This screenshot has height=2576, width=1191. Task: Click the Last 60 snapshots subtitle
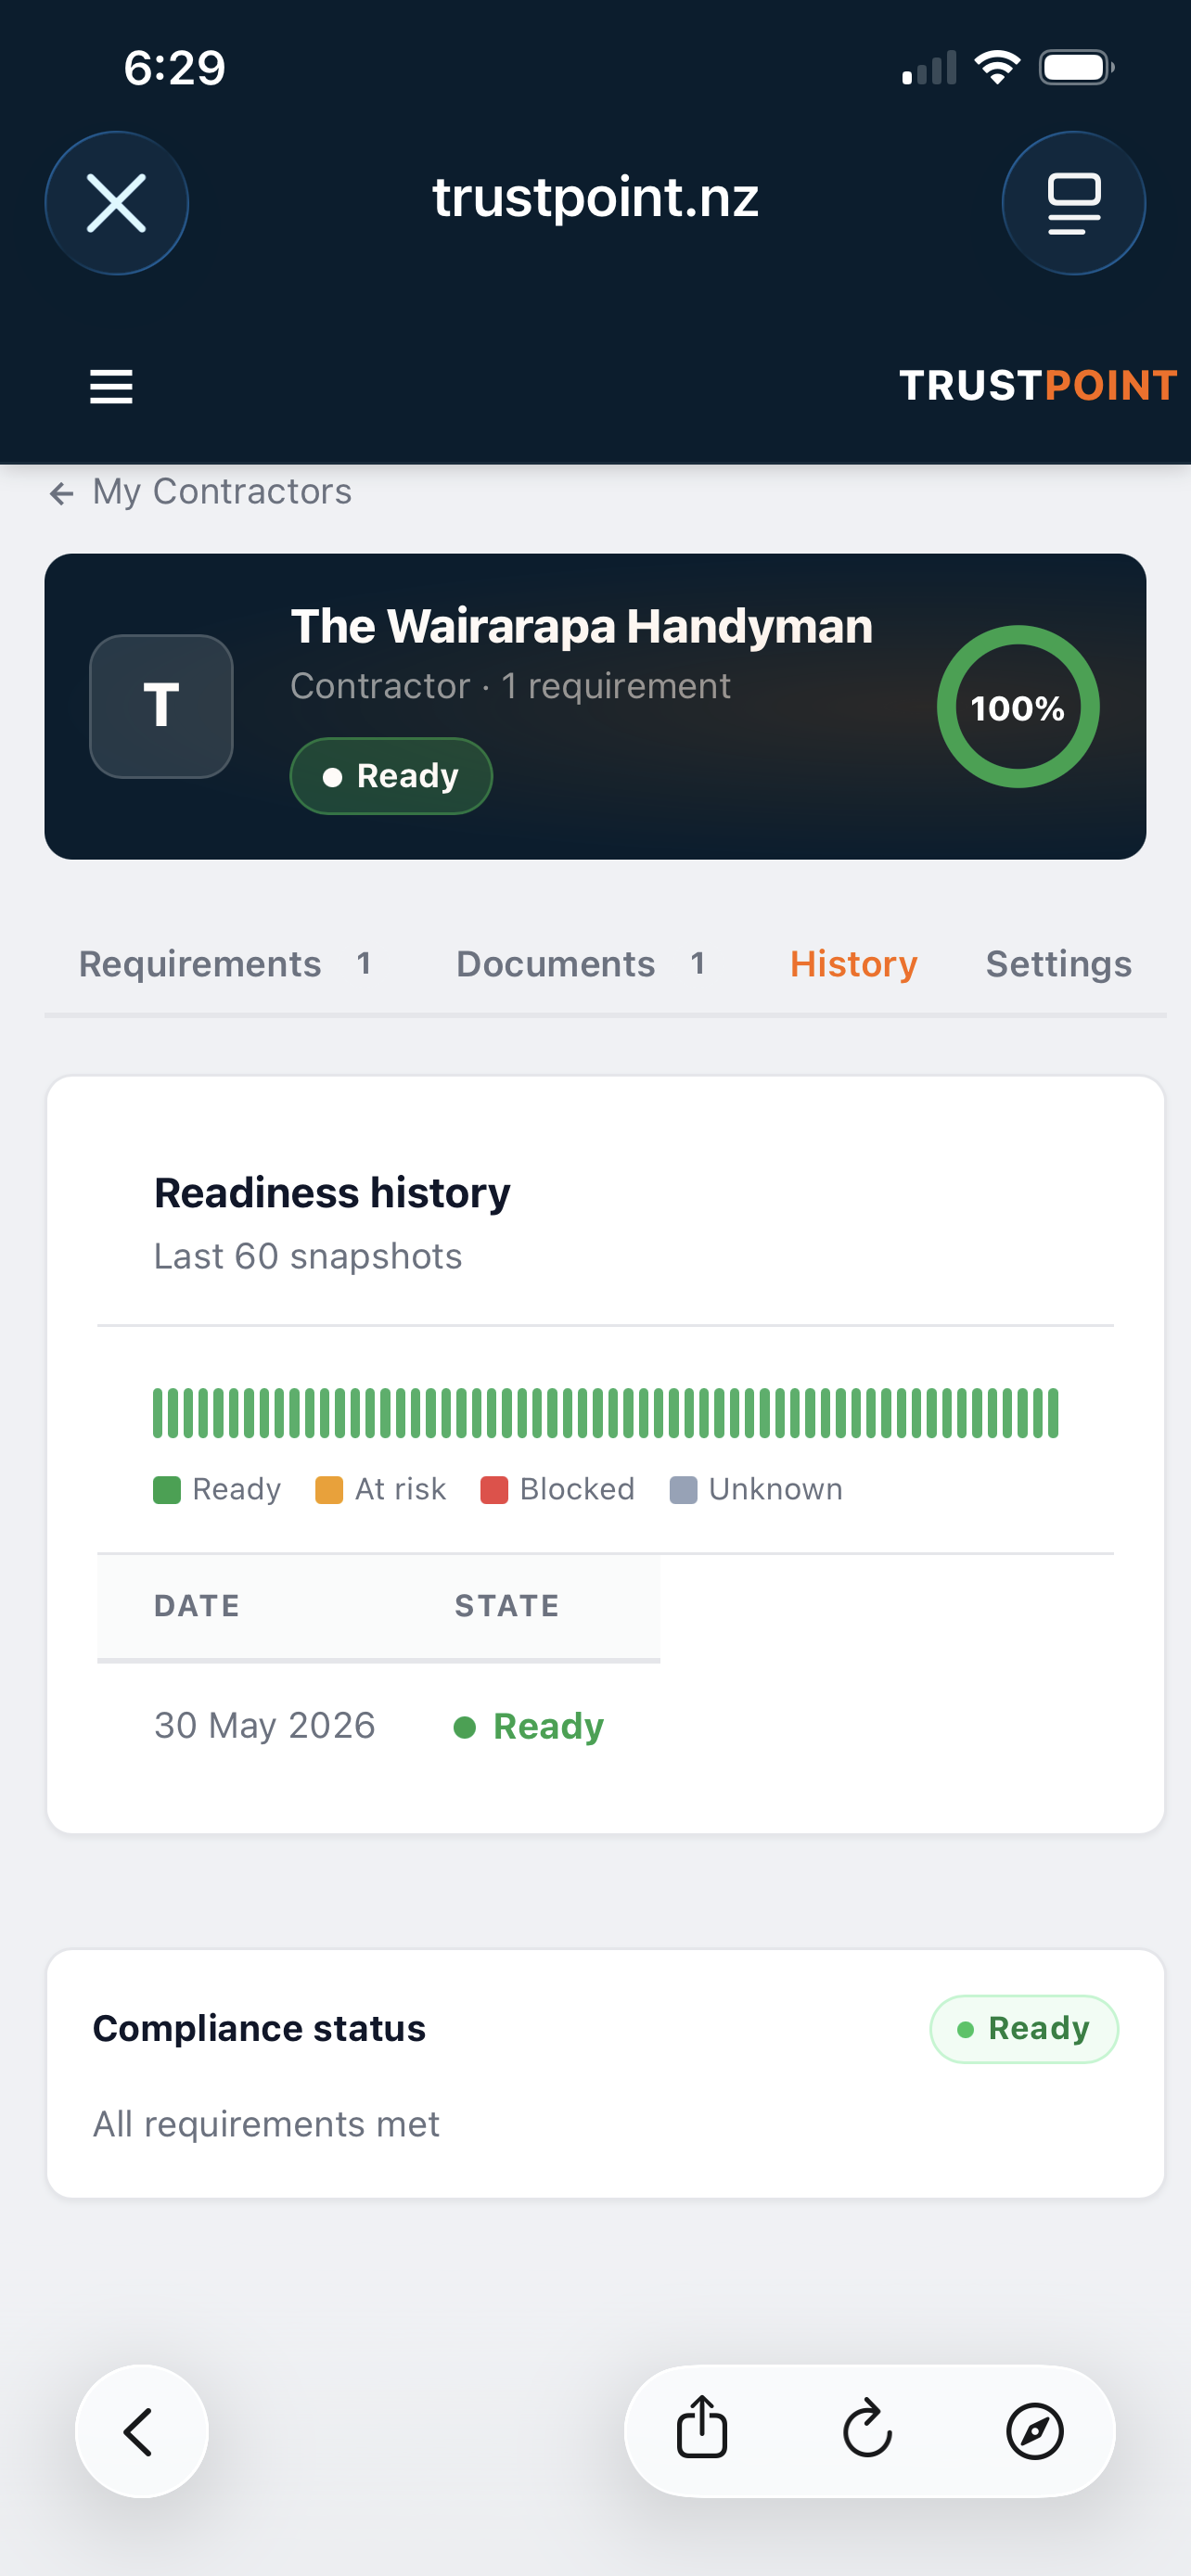click(x=308, y=1256)
